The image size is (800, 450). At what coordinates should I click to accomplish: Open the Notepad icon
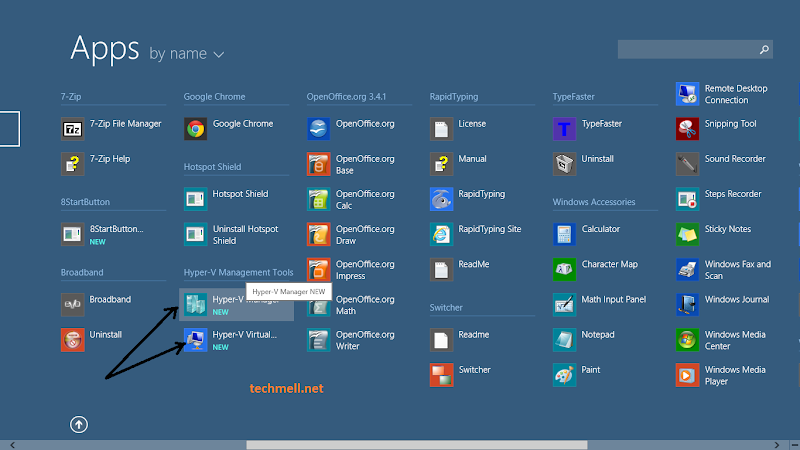[x=564, y=340]
